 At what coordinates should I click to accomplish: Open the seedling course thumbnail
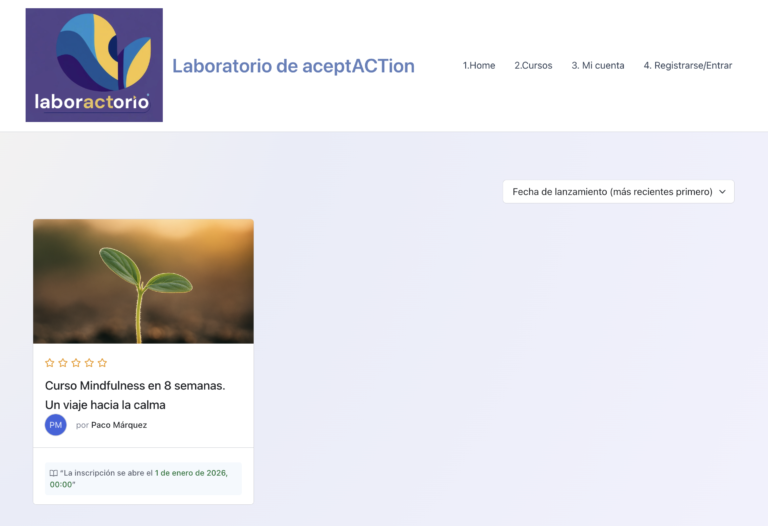144,281
